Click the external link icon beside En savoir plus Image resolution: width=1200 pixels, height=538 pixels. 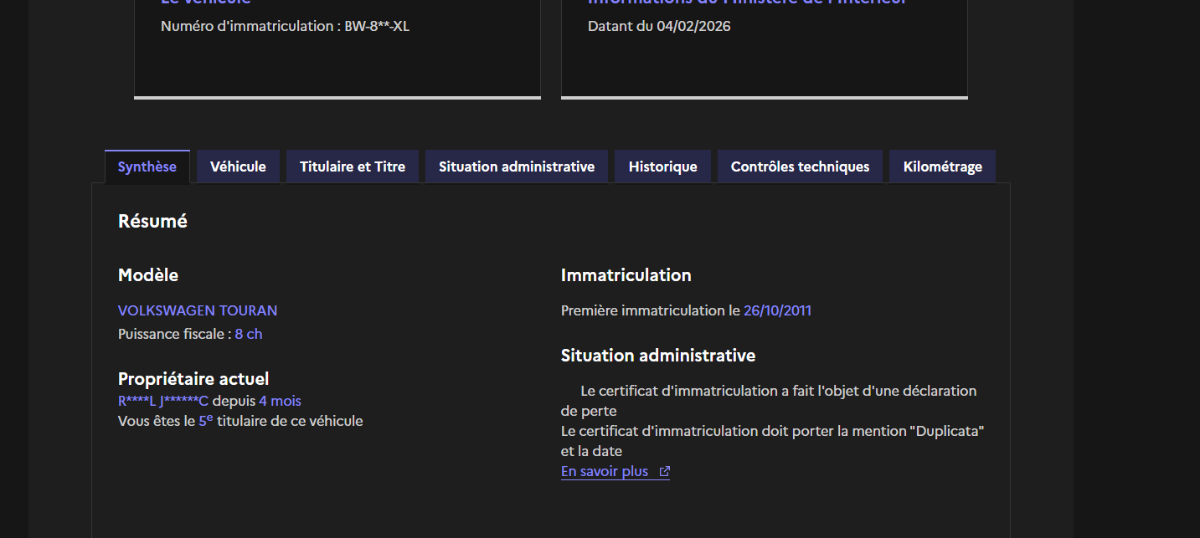(x=665, y=472)
